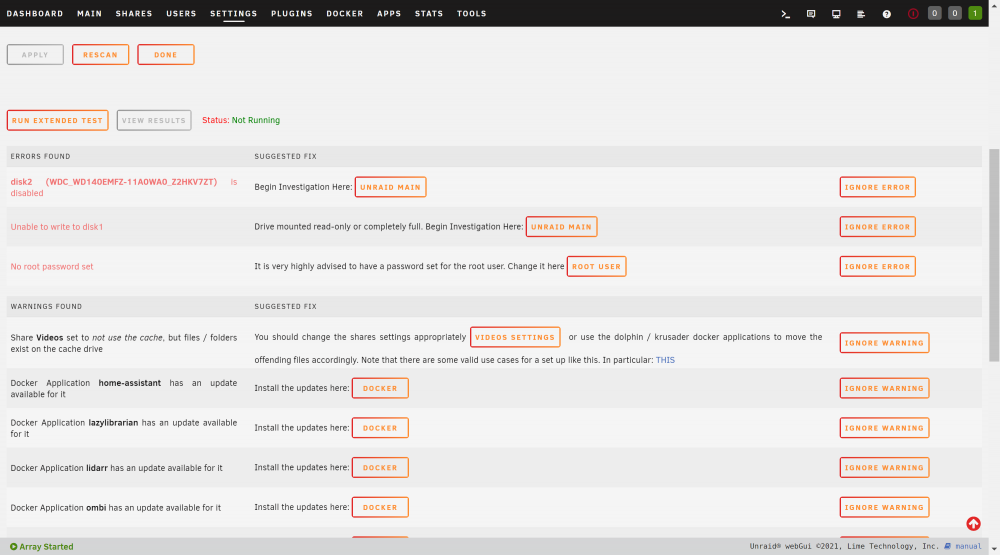The image size is (1000, 555).
Task: Click the red back-to-top arrow icon
Action: (x=973, y=524)
